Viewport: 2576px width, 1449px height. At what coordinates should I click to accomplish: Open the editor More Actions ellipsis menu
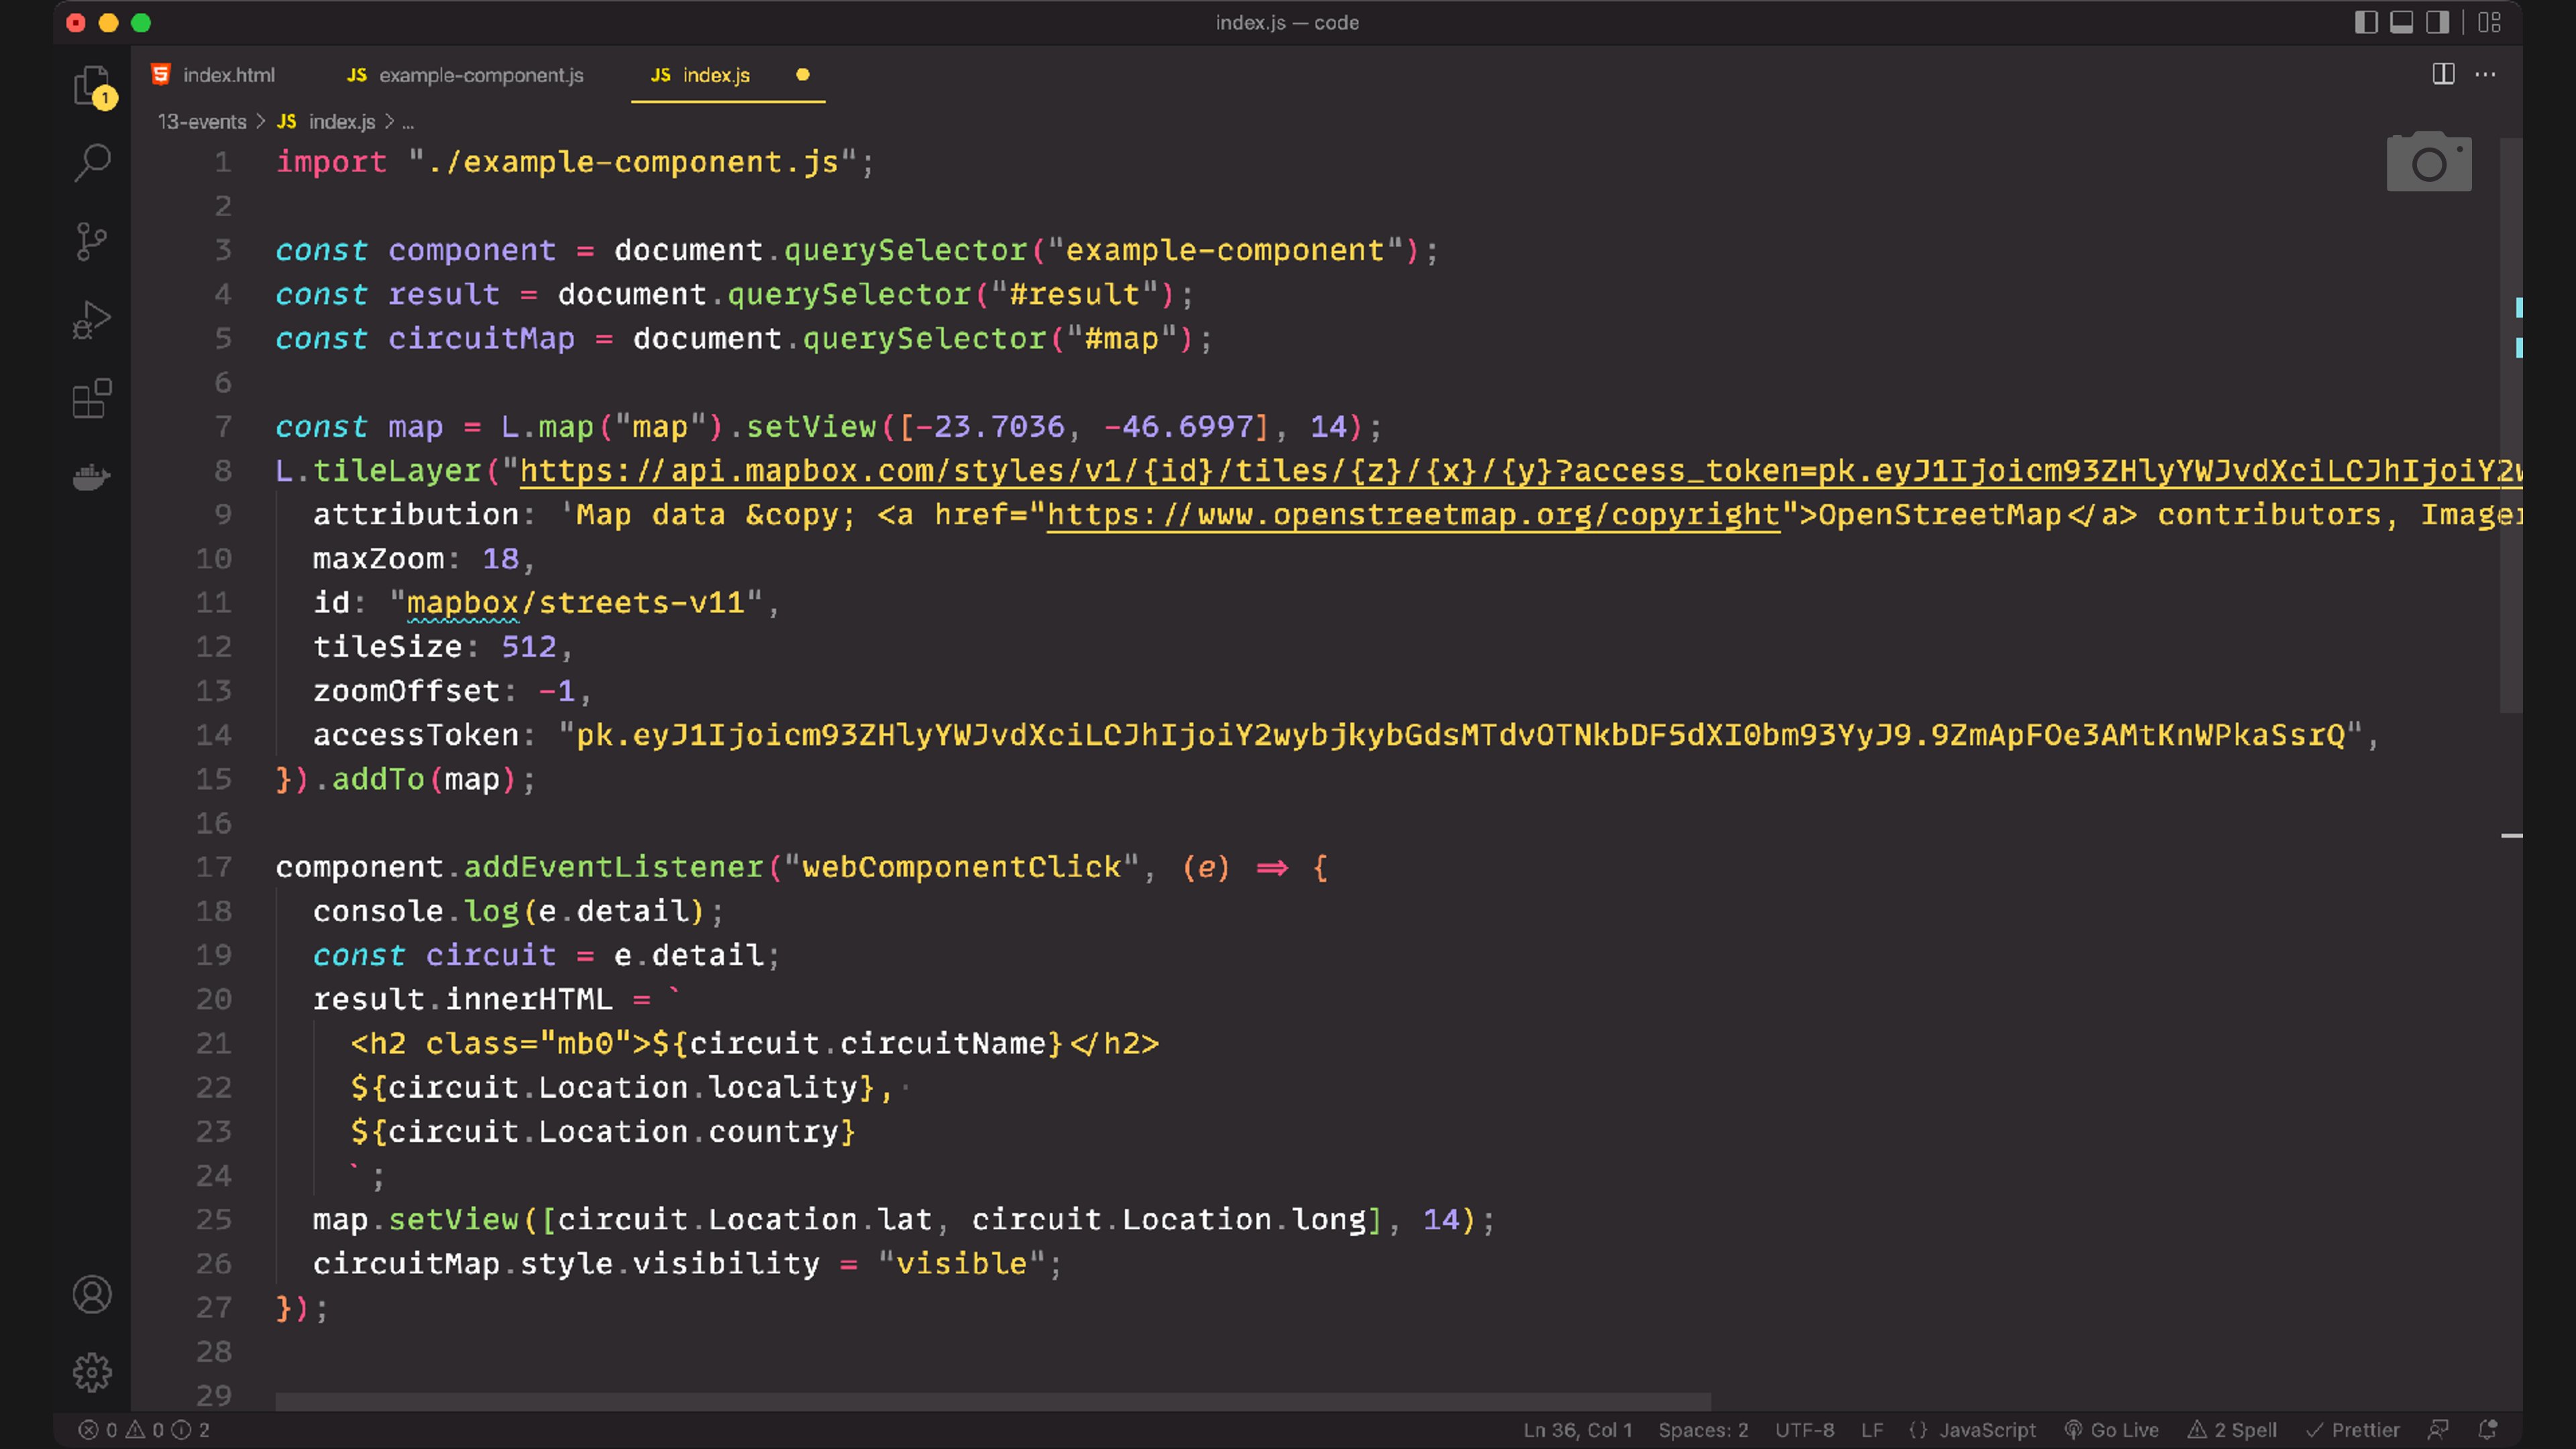tap(2485, 74)
